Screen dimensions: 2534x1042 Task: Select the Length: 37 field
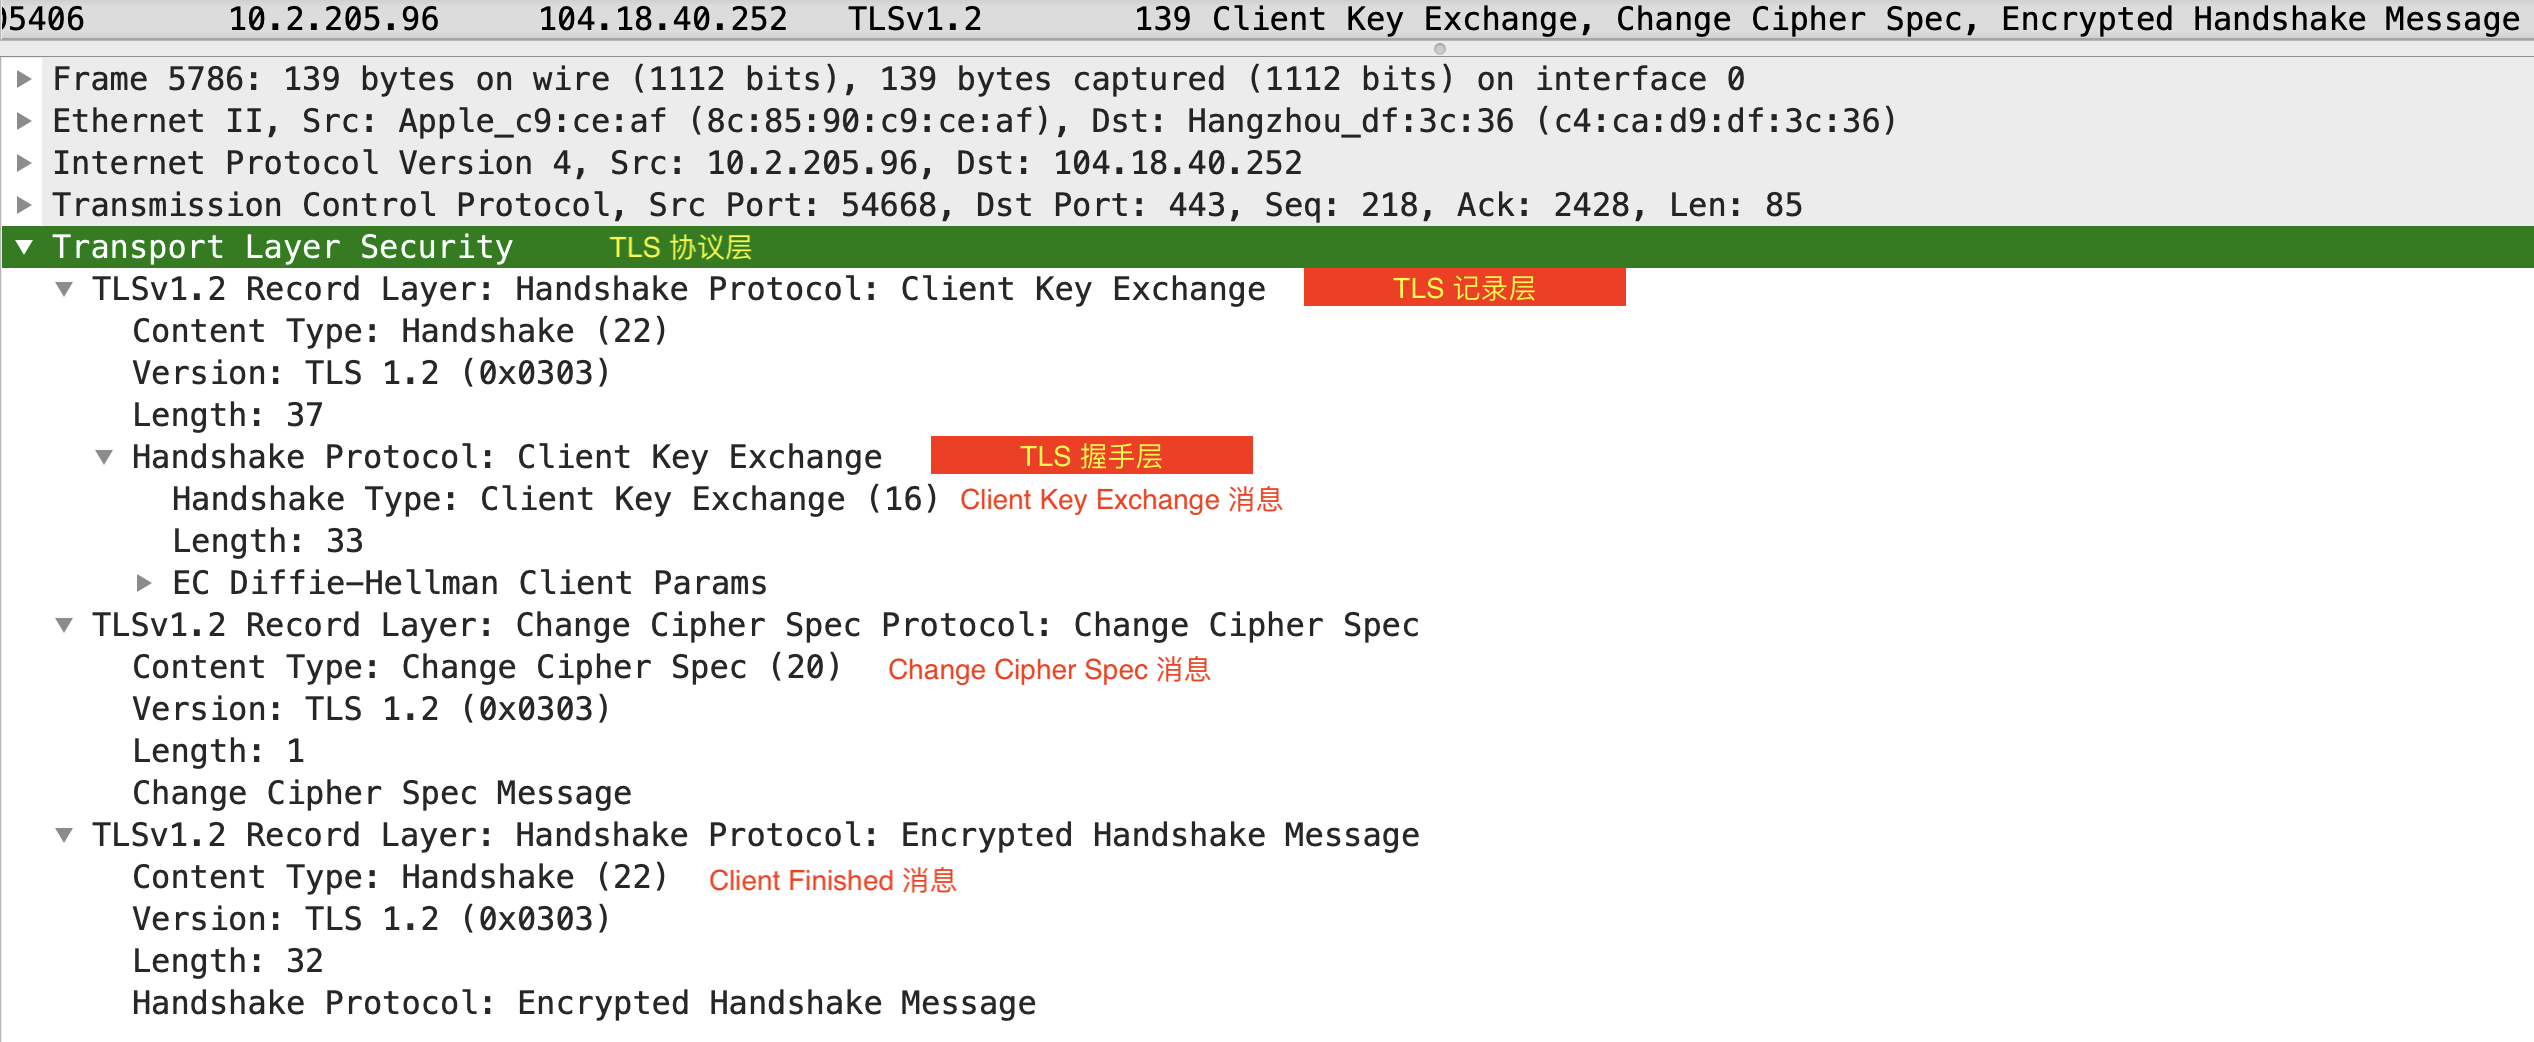click(x=226, y=414)
